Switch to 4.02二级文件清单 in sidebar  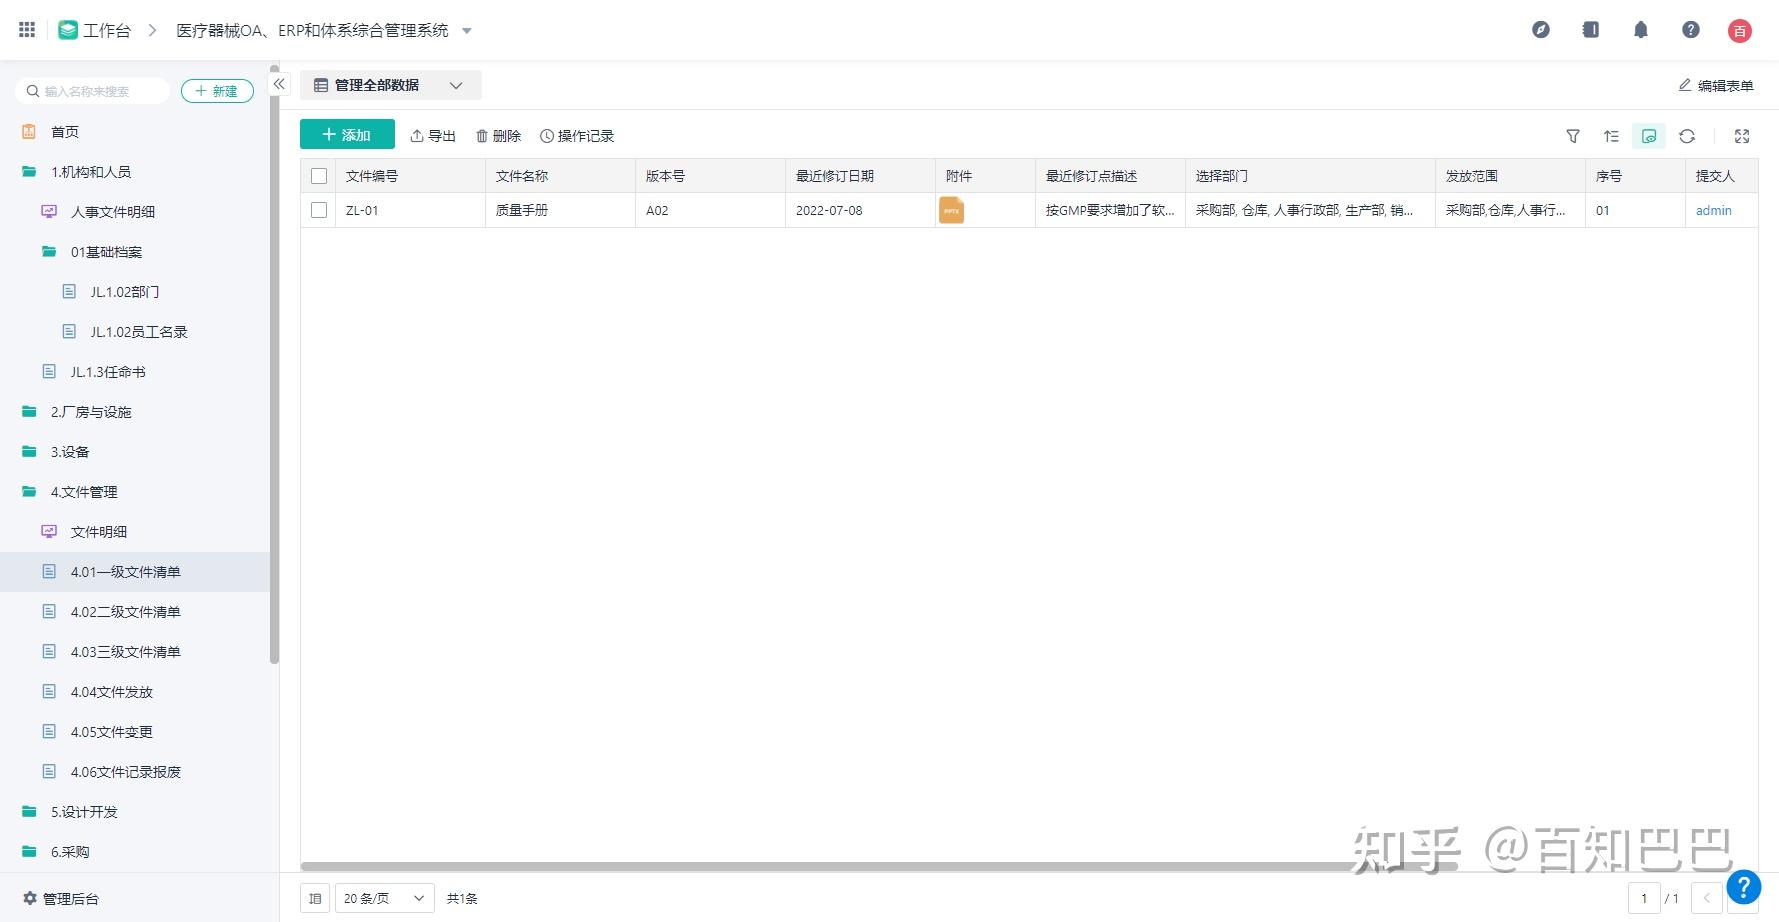(125, 611)
